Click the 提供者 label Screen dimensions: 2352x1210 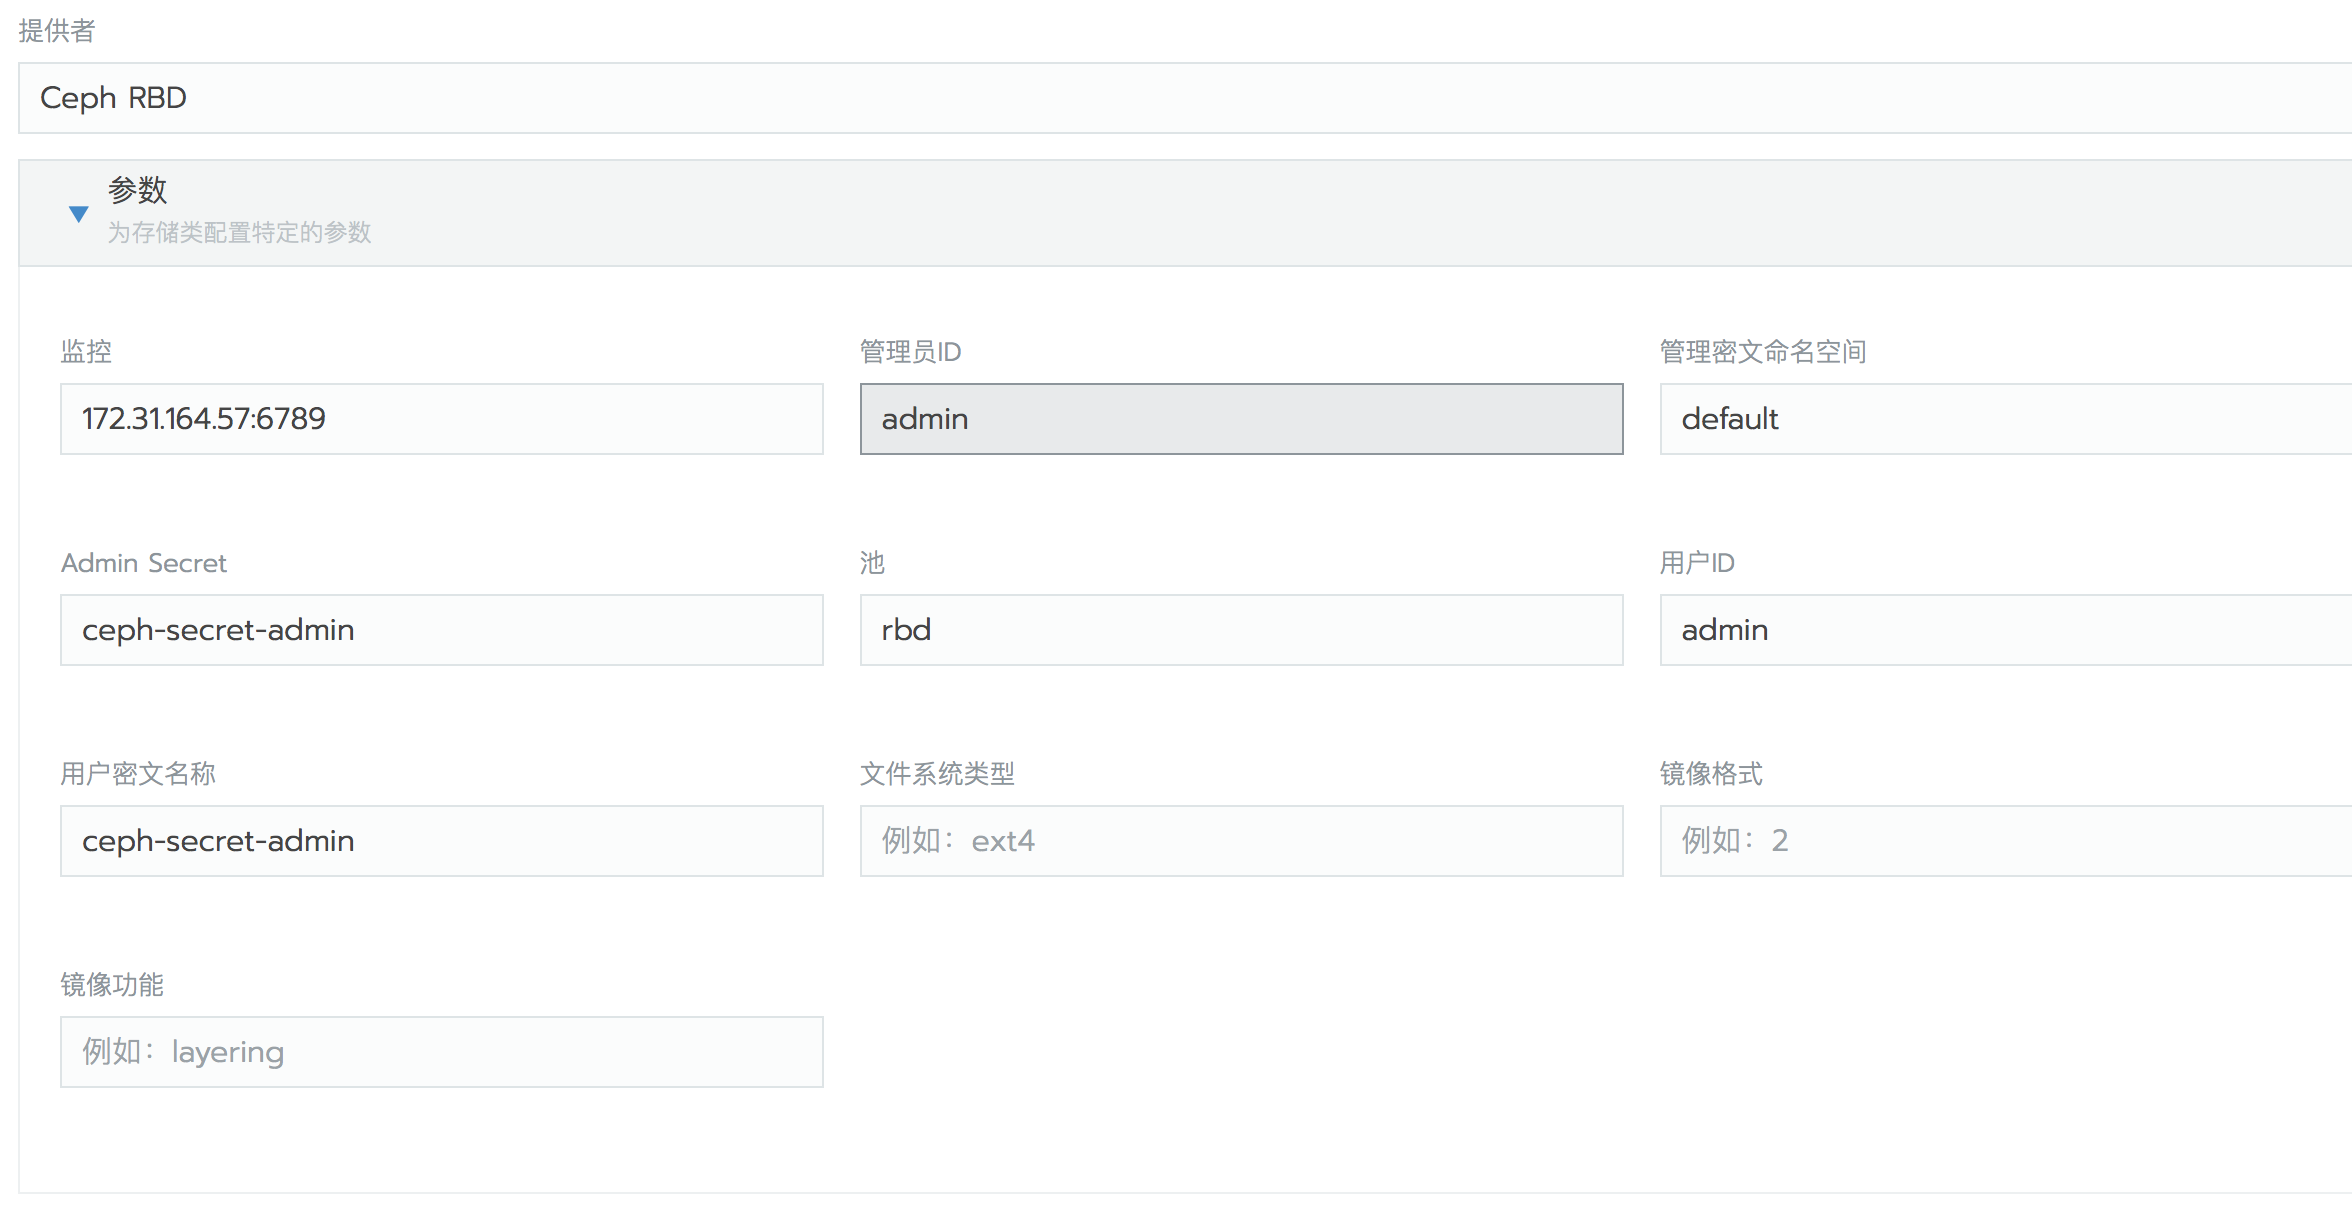pos(57,31)
